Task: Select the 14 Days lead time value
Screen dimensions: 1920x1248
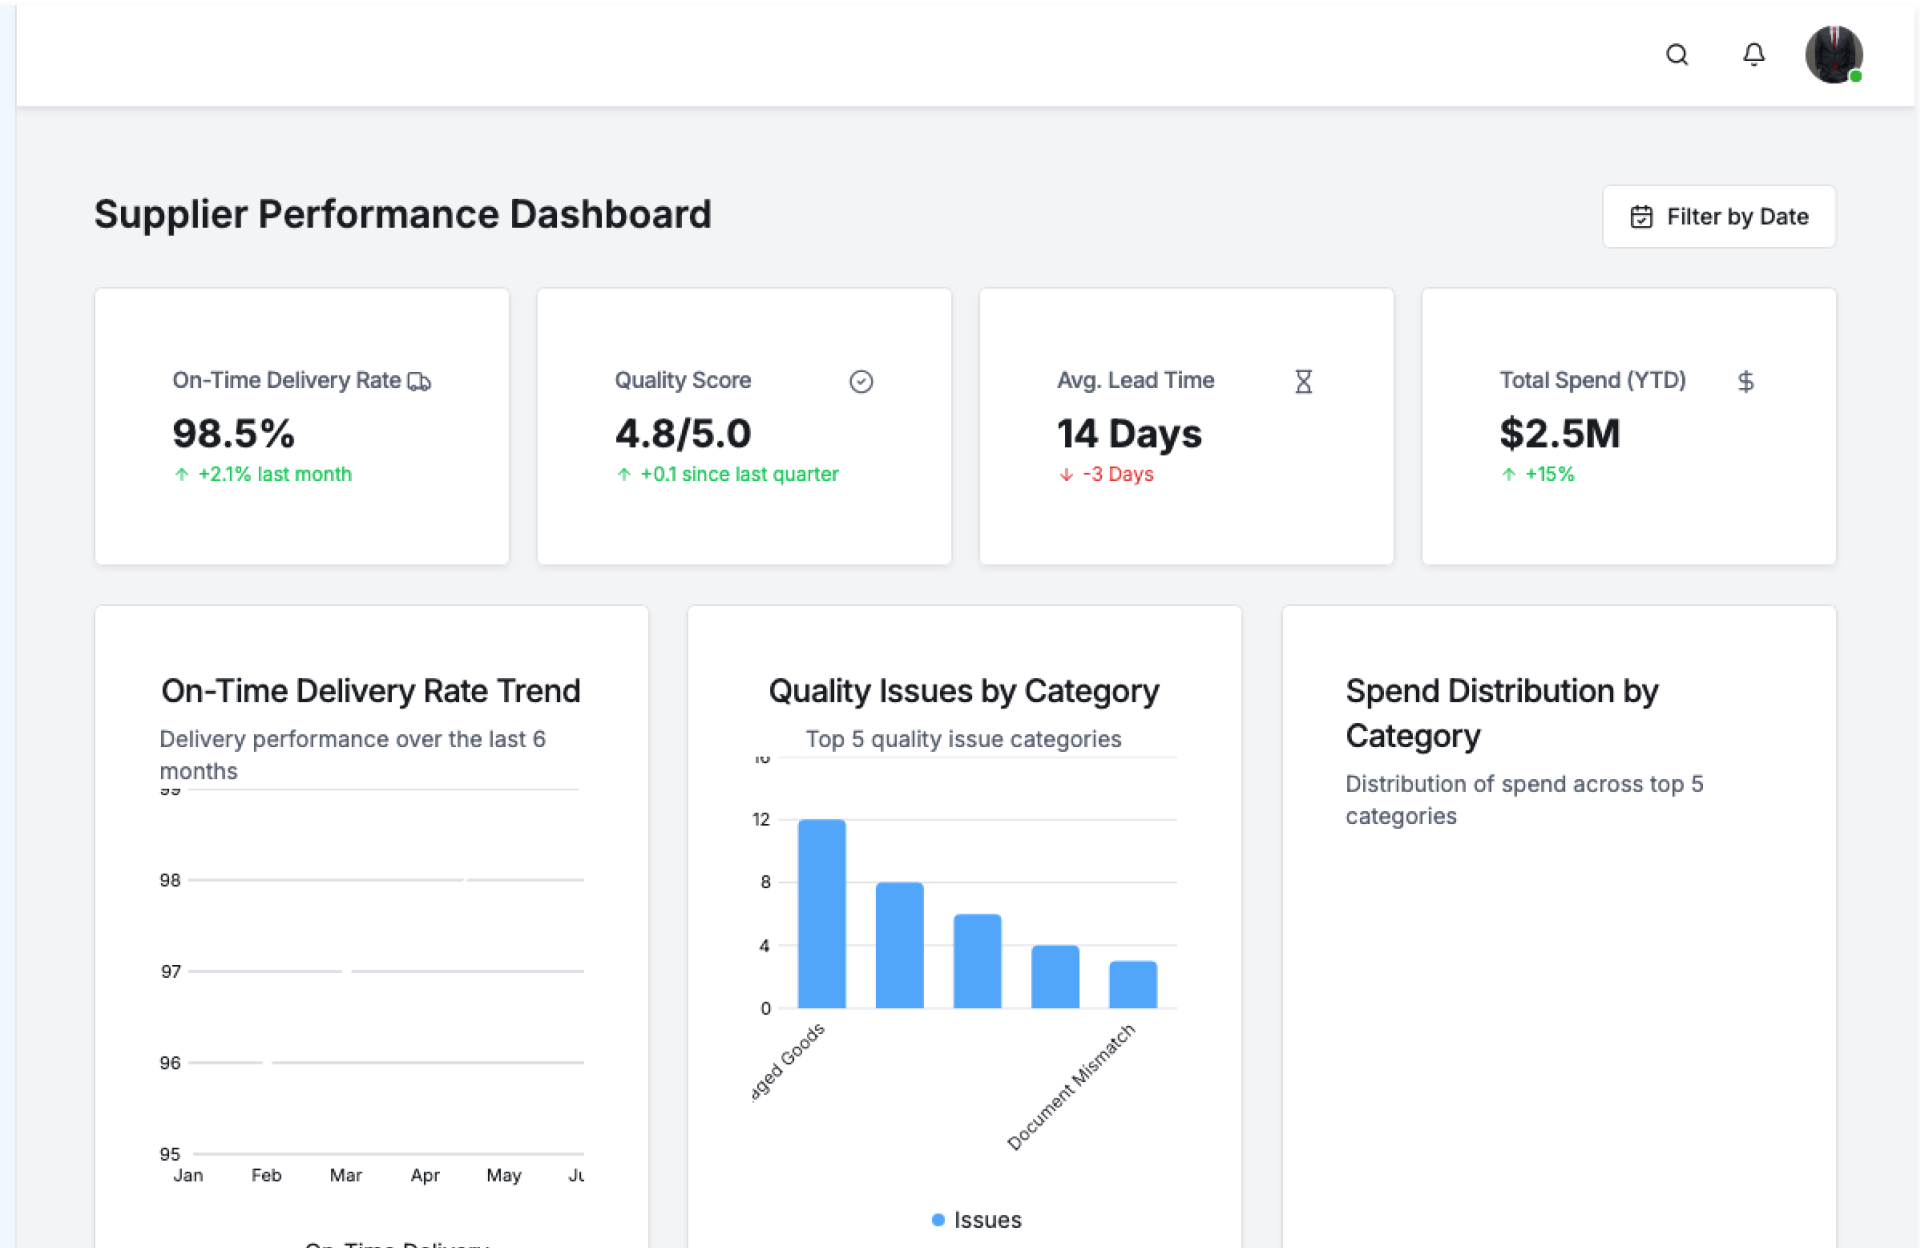Action: [x=1129, y=434]
